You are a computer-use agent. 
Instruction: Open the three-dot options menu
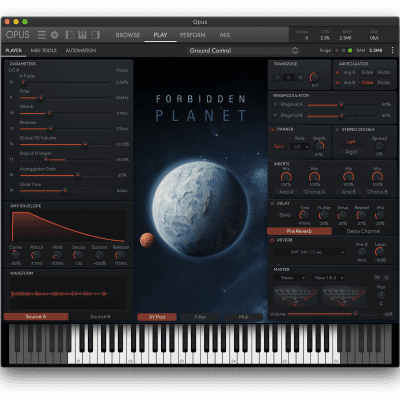tap(392, 50)
